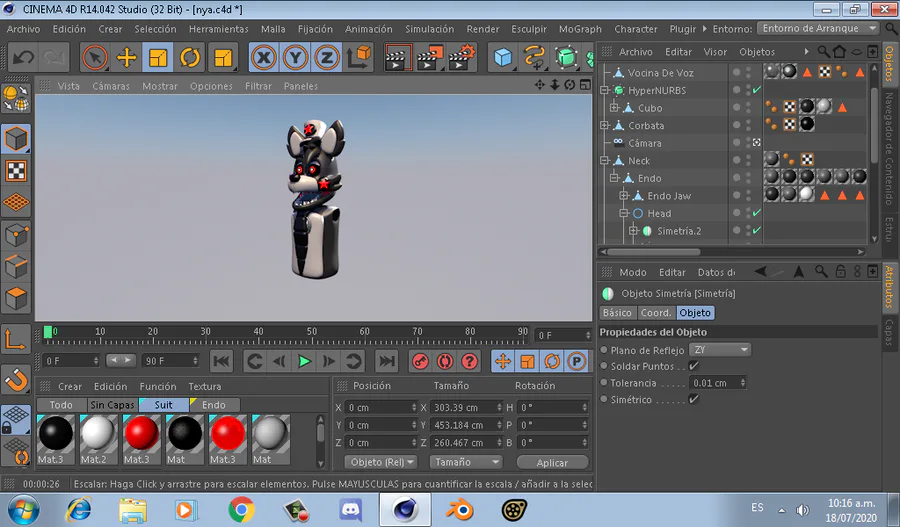
Task: Toggle Y axis lock
Action: pyautogui.click(x=295, y=57)
